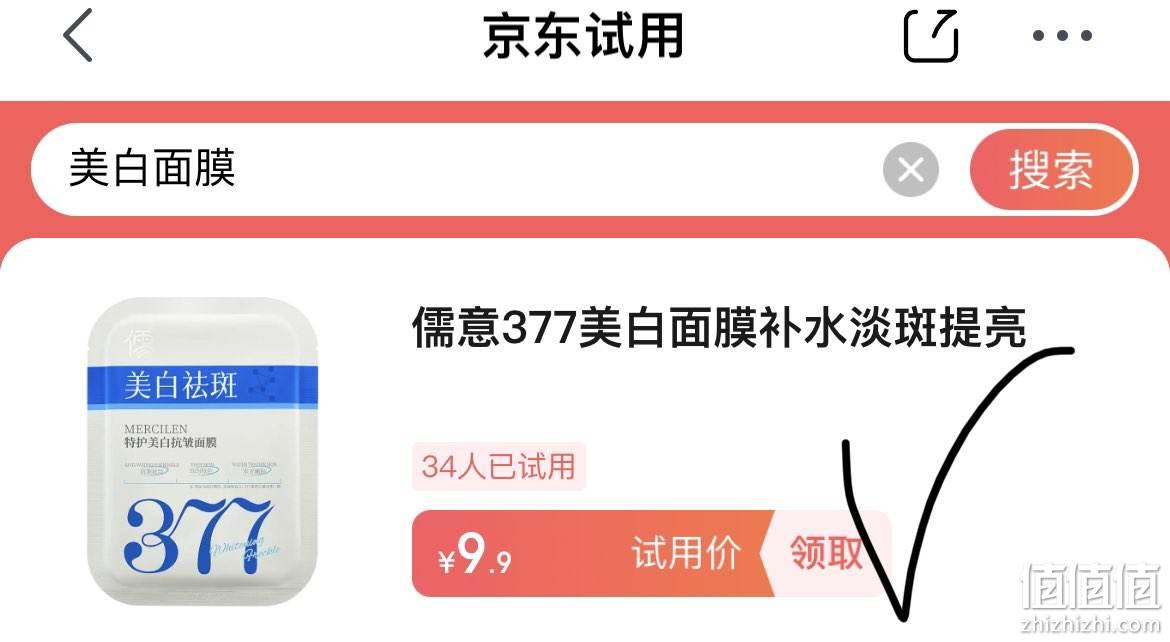The height and width of the screenshot is (642, 1170).
Task: Tap the 试用价 label in price bar
Action: tap(686, 553)
